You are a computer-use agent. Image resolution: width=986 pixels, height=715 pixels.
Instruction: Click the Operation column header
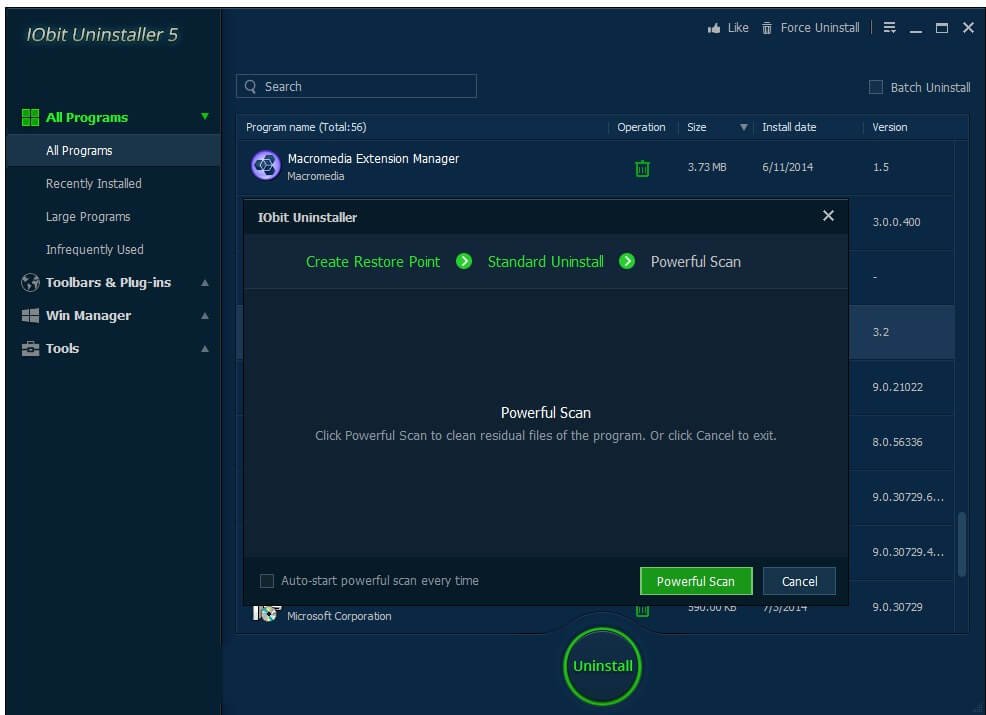tap(641, 127)
